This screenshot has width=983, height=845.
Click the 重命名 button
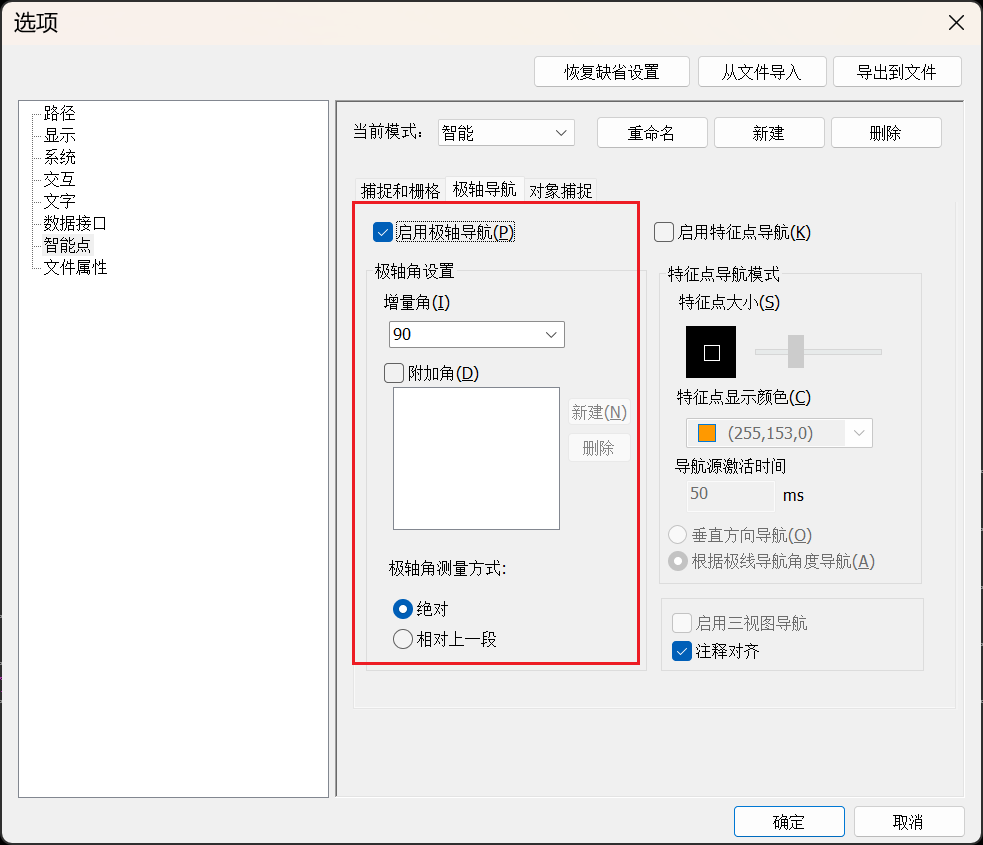pos(652,133)
